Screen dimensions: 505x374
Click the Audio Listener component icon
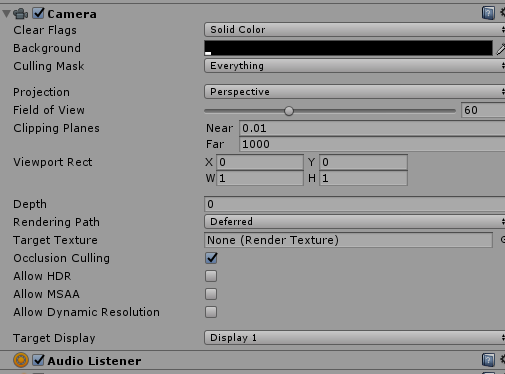(x=21, y=360)
